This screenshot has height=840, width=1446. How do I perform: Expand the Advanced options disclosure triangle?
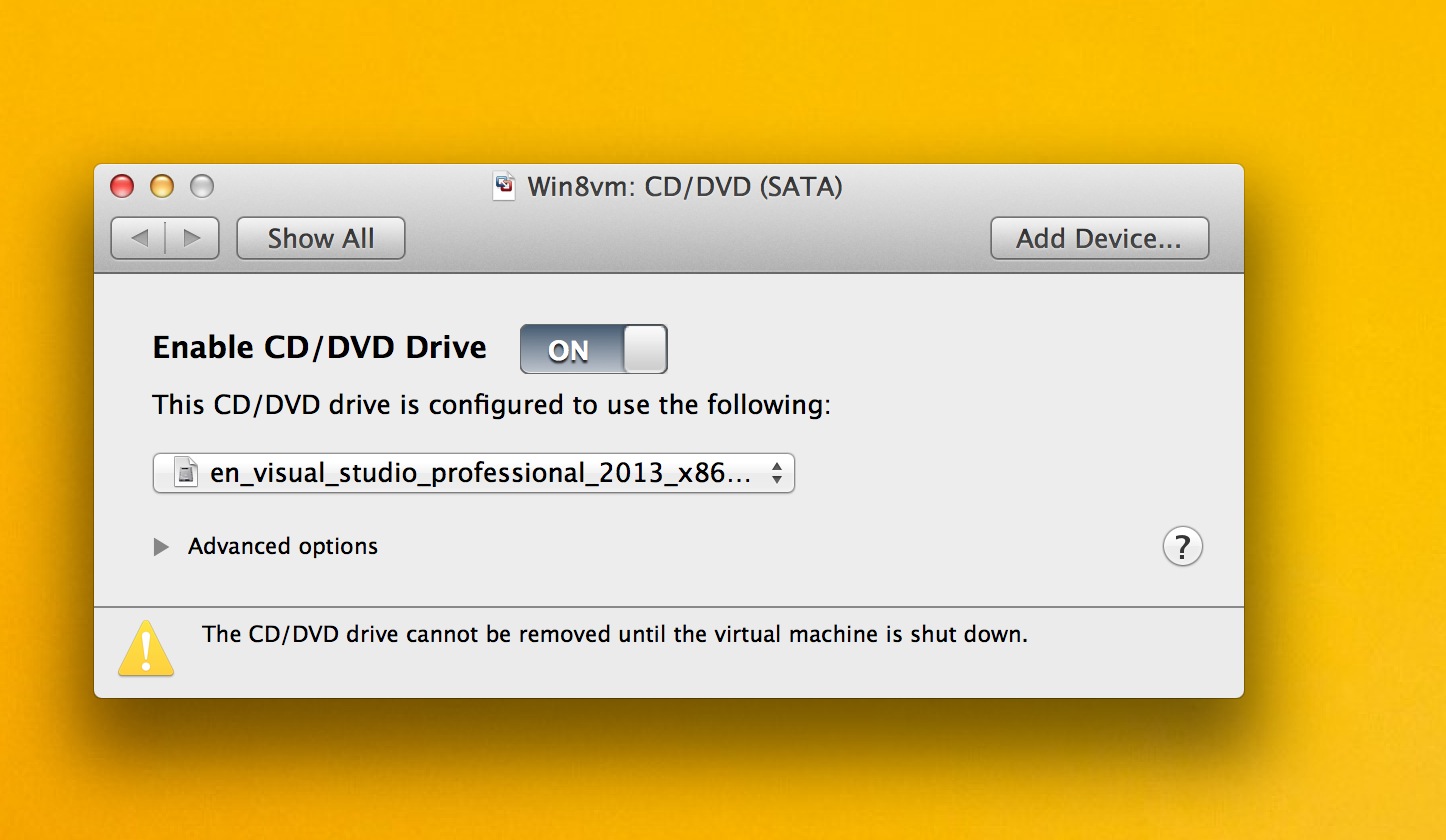click(x=161, y=547)
